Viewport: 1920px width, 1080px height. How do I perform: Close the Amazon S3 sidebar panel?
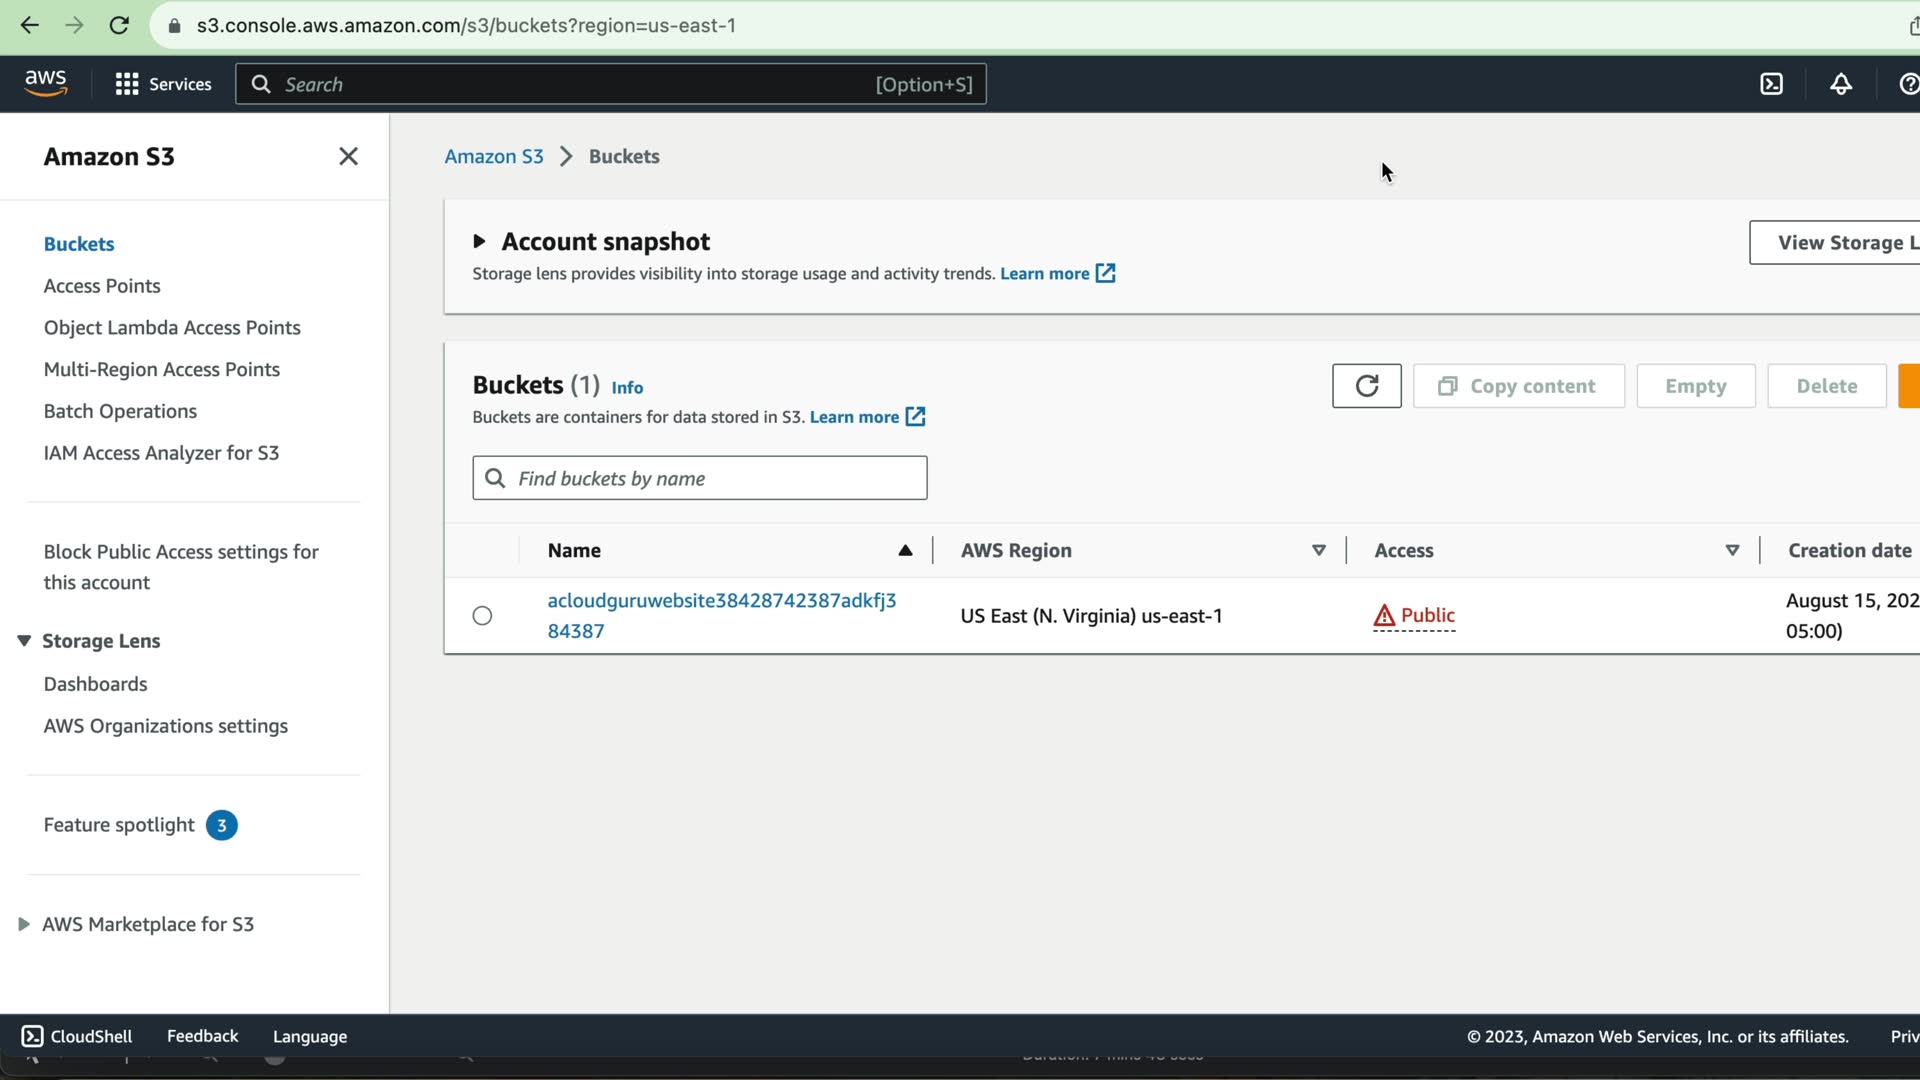(348, 157)
